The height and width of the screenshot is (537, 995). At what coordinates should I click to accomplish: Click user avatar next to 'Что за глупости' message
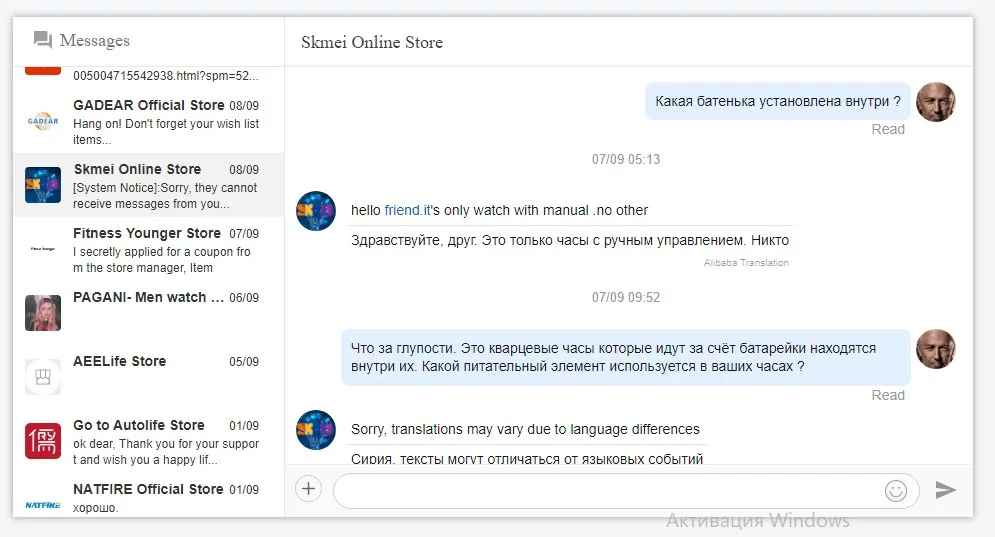click(x=935, y=349)
